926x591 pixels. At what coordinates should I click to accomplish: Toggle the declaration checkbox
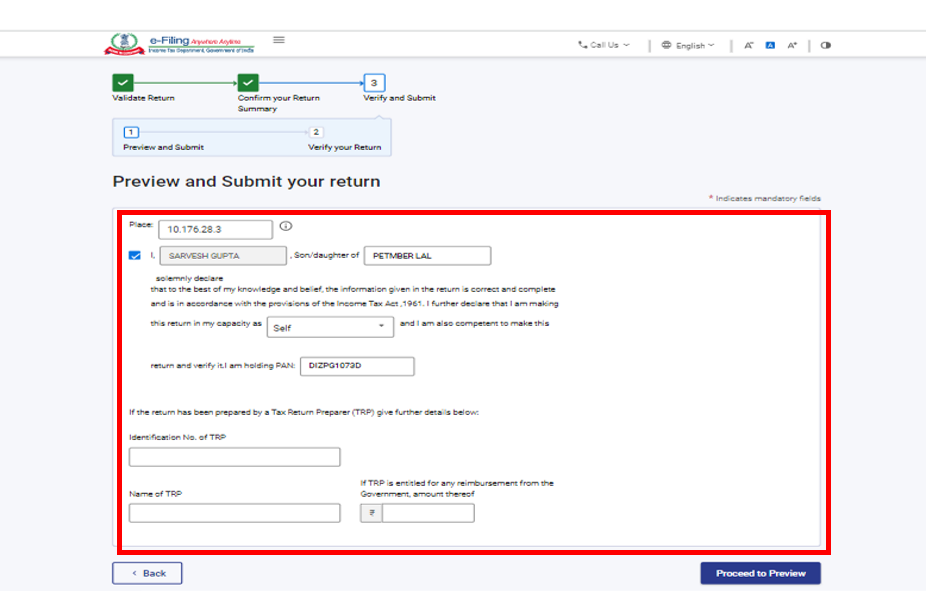click(135, 256)
